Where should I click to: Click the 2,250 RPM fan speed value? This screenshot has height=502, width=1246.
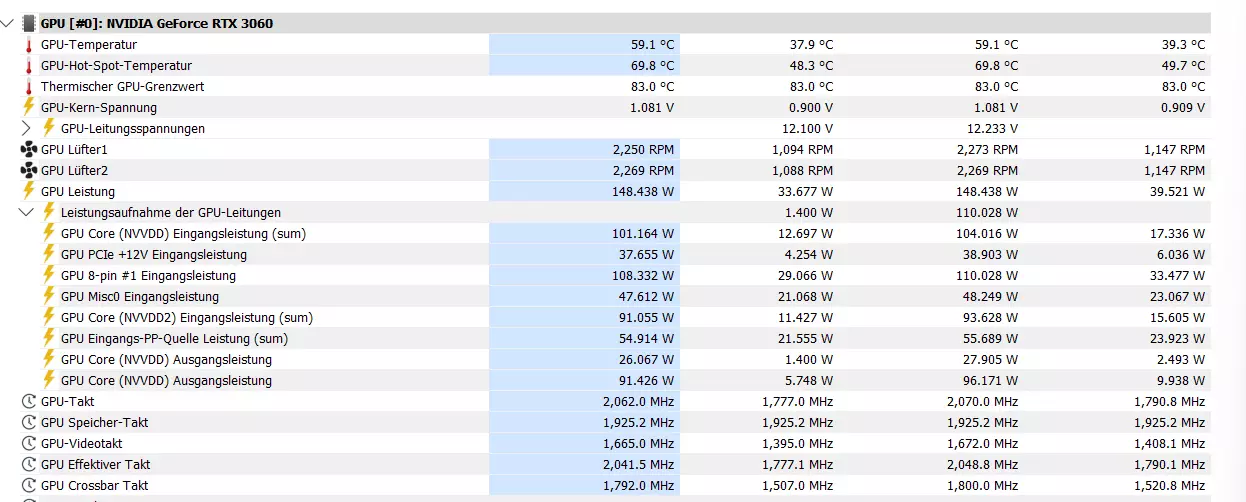(x=643, y=149)
